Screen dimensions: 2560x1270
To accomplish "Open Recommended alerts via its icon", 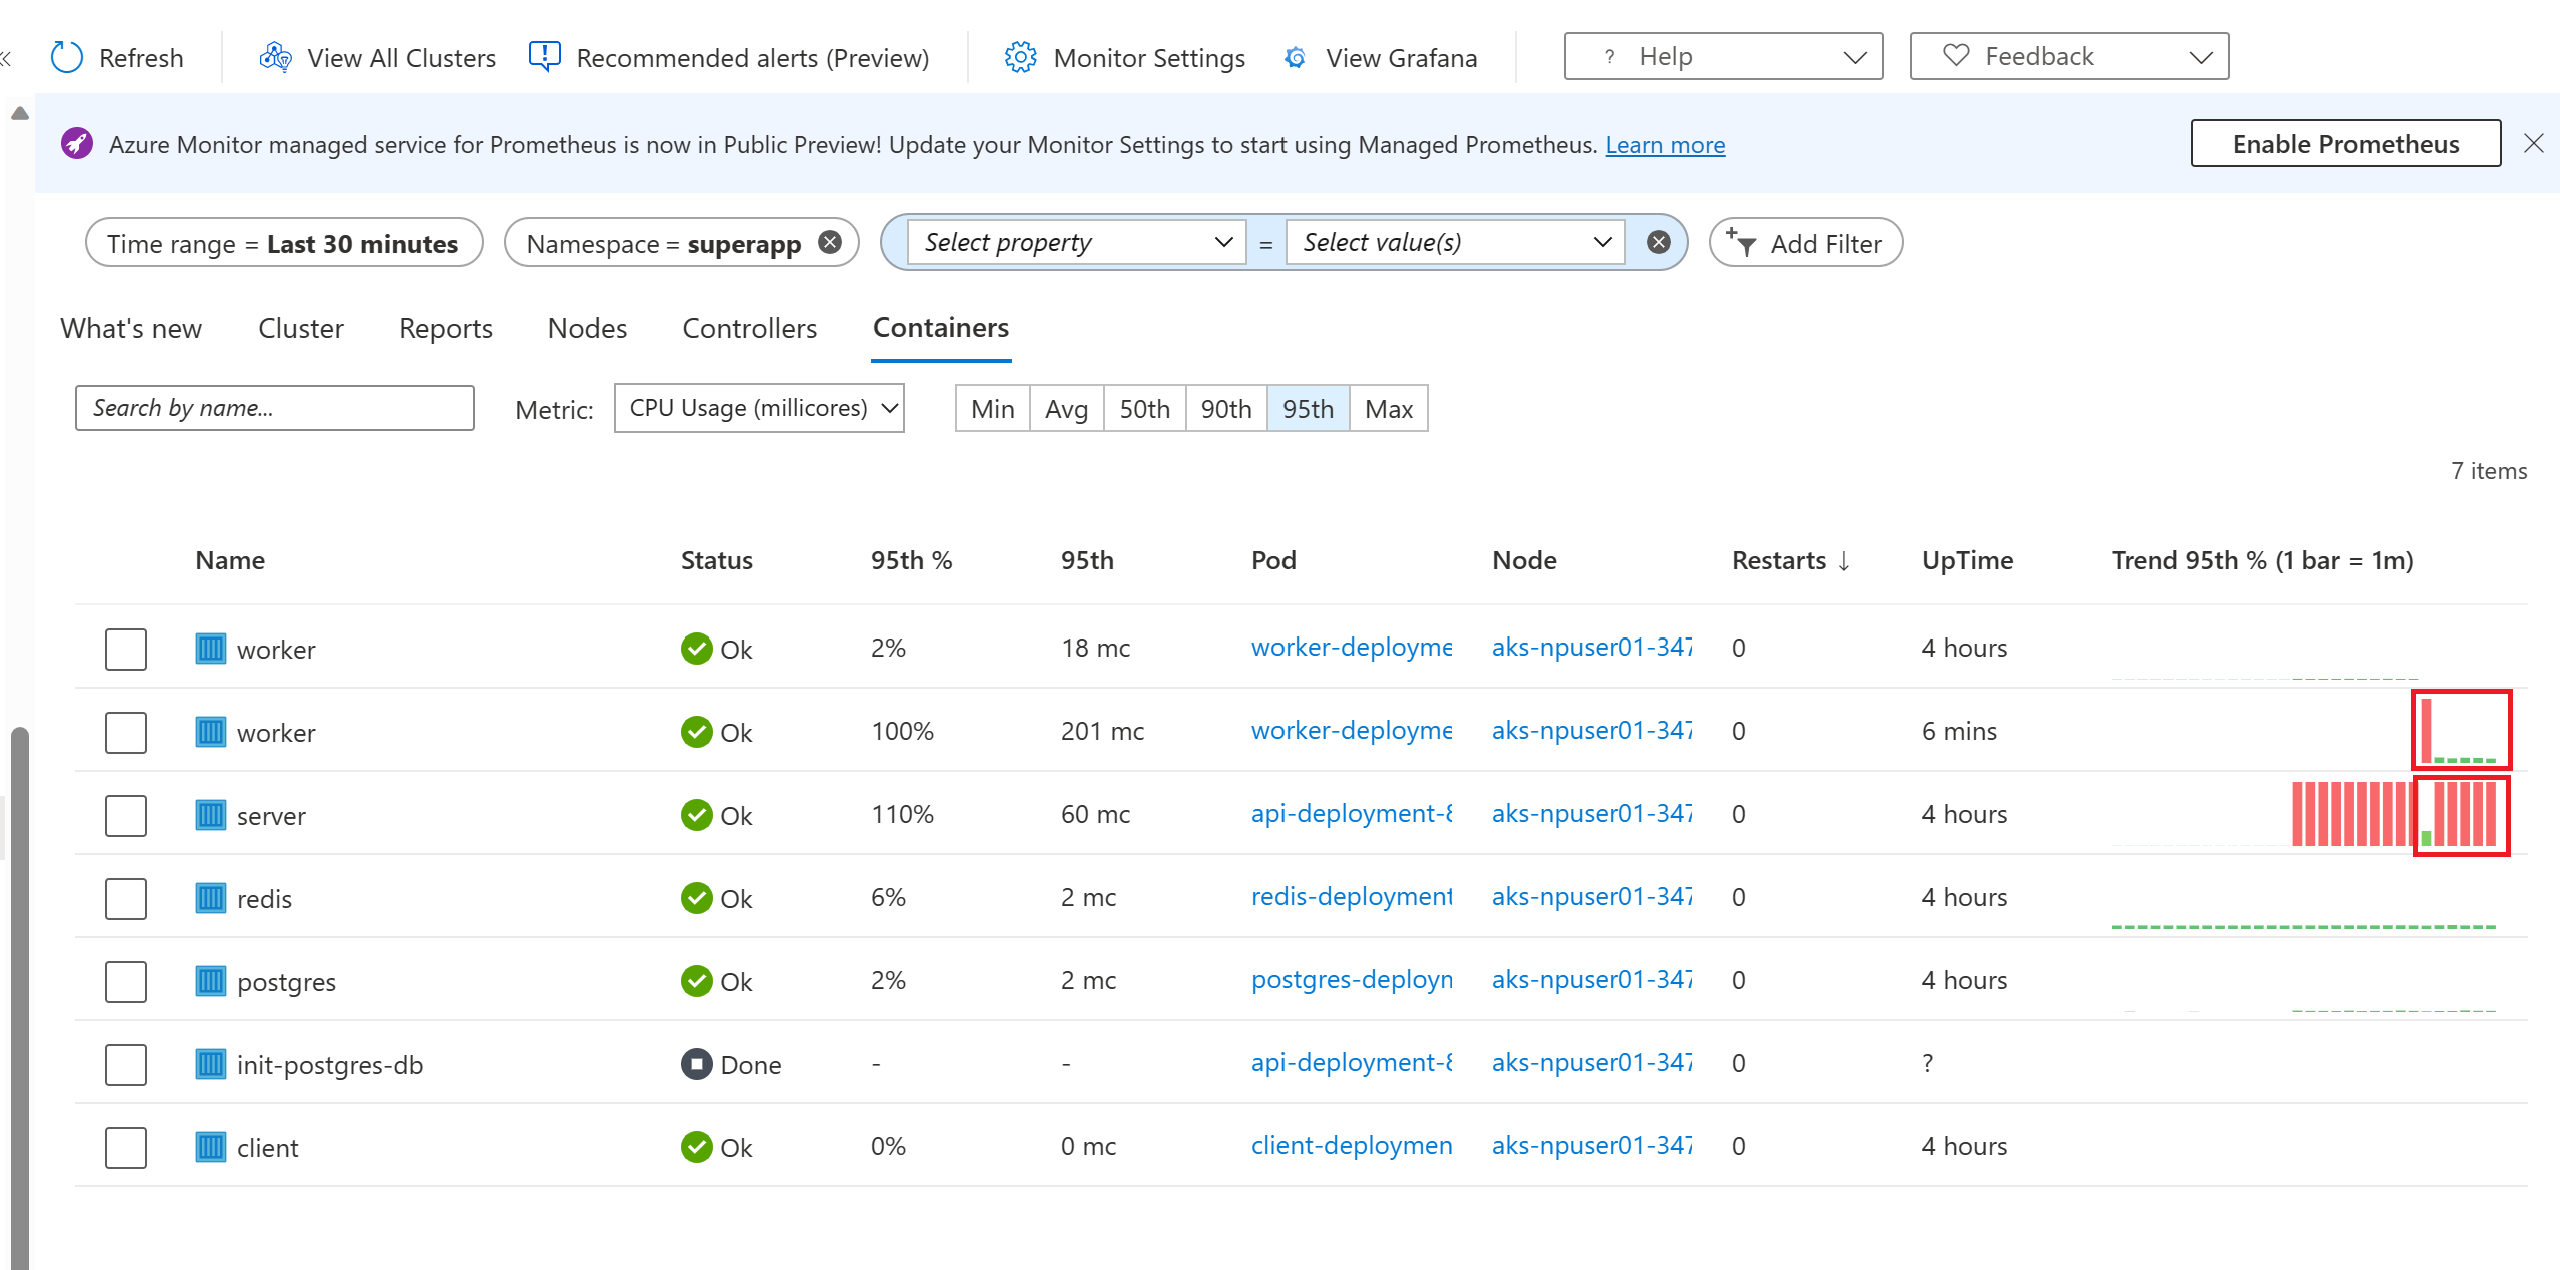I will (544, 57).
